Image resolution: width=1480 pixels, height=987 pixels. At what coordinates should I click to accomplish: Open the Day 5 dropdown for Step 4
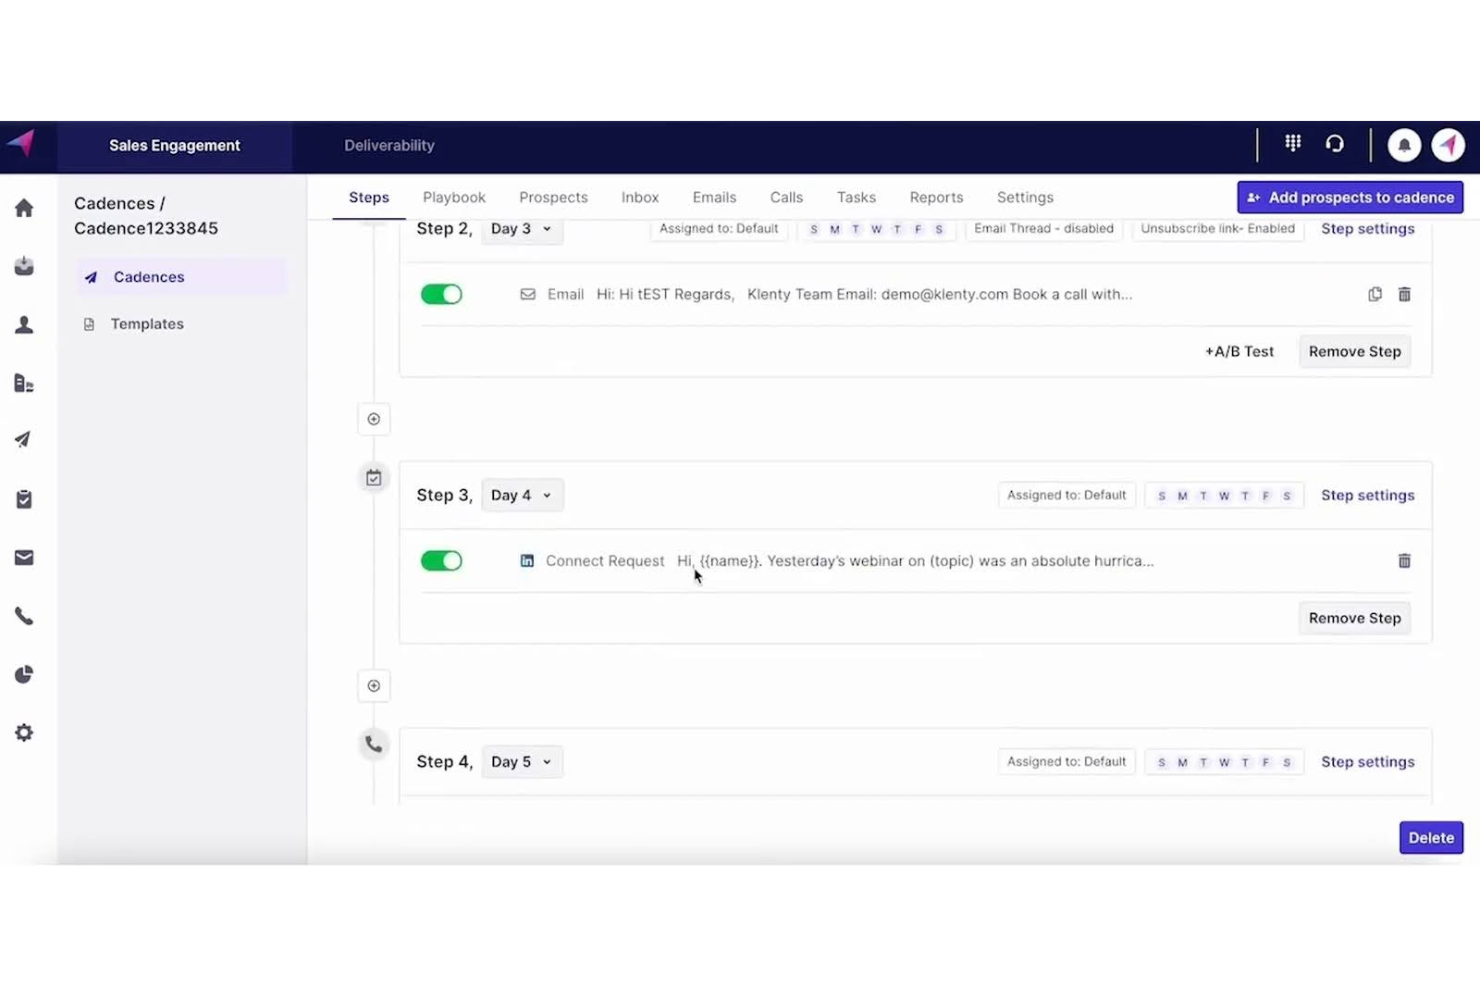click(x=521, y=761)
